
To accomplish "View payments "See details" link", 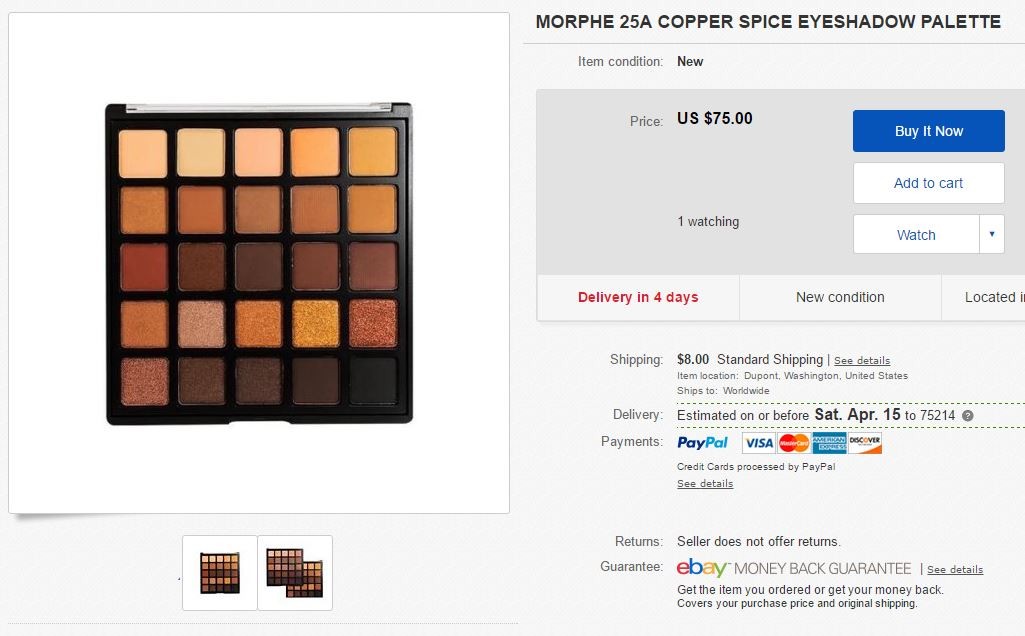I will click(705, 484).
